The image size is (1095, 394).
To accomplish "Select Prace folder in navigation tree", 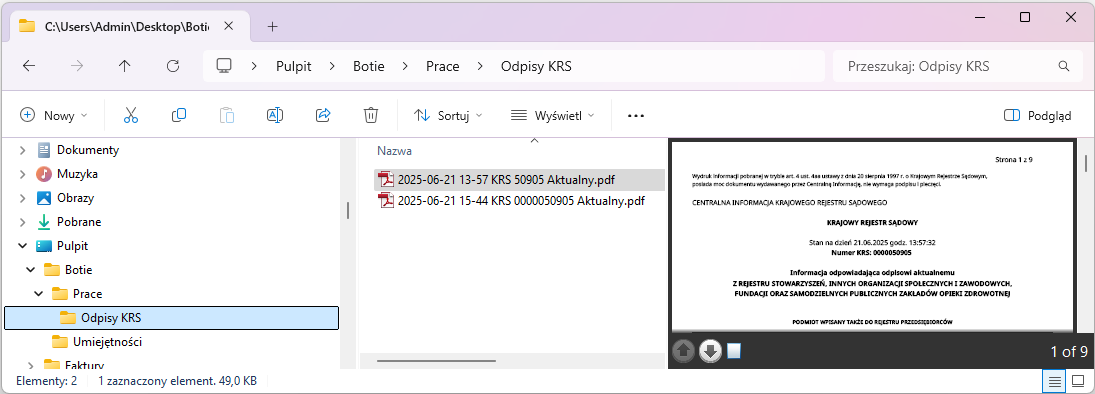I will (87, 293).
